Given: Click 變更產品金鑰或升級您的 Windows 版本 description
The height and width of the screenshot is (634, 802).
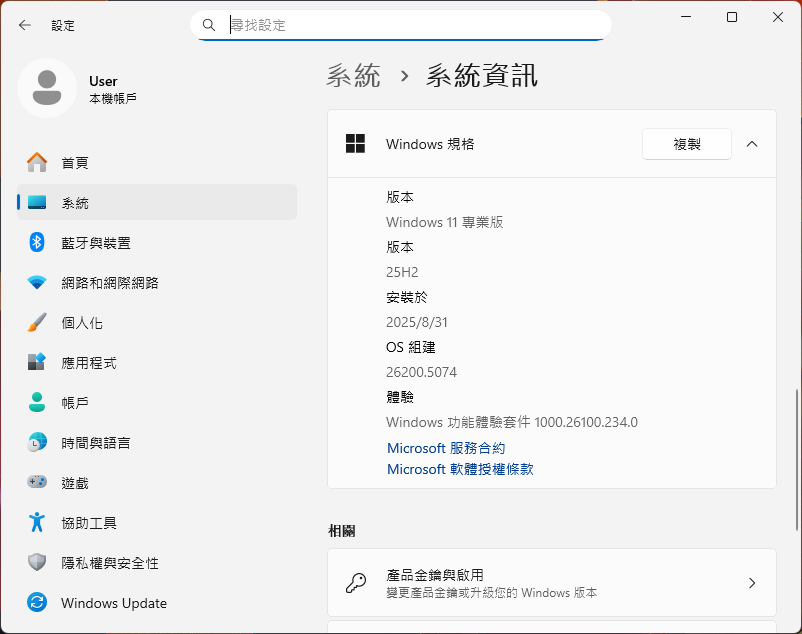Looking at the screenshot, I should pos(492,593).
